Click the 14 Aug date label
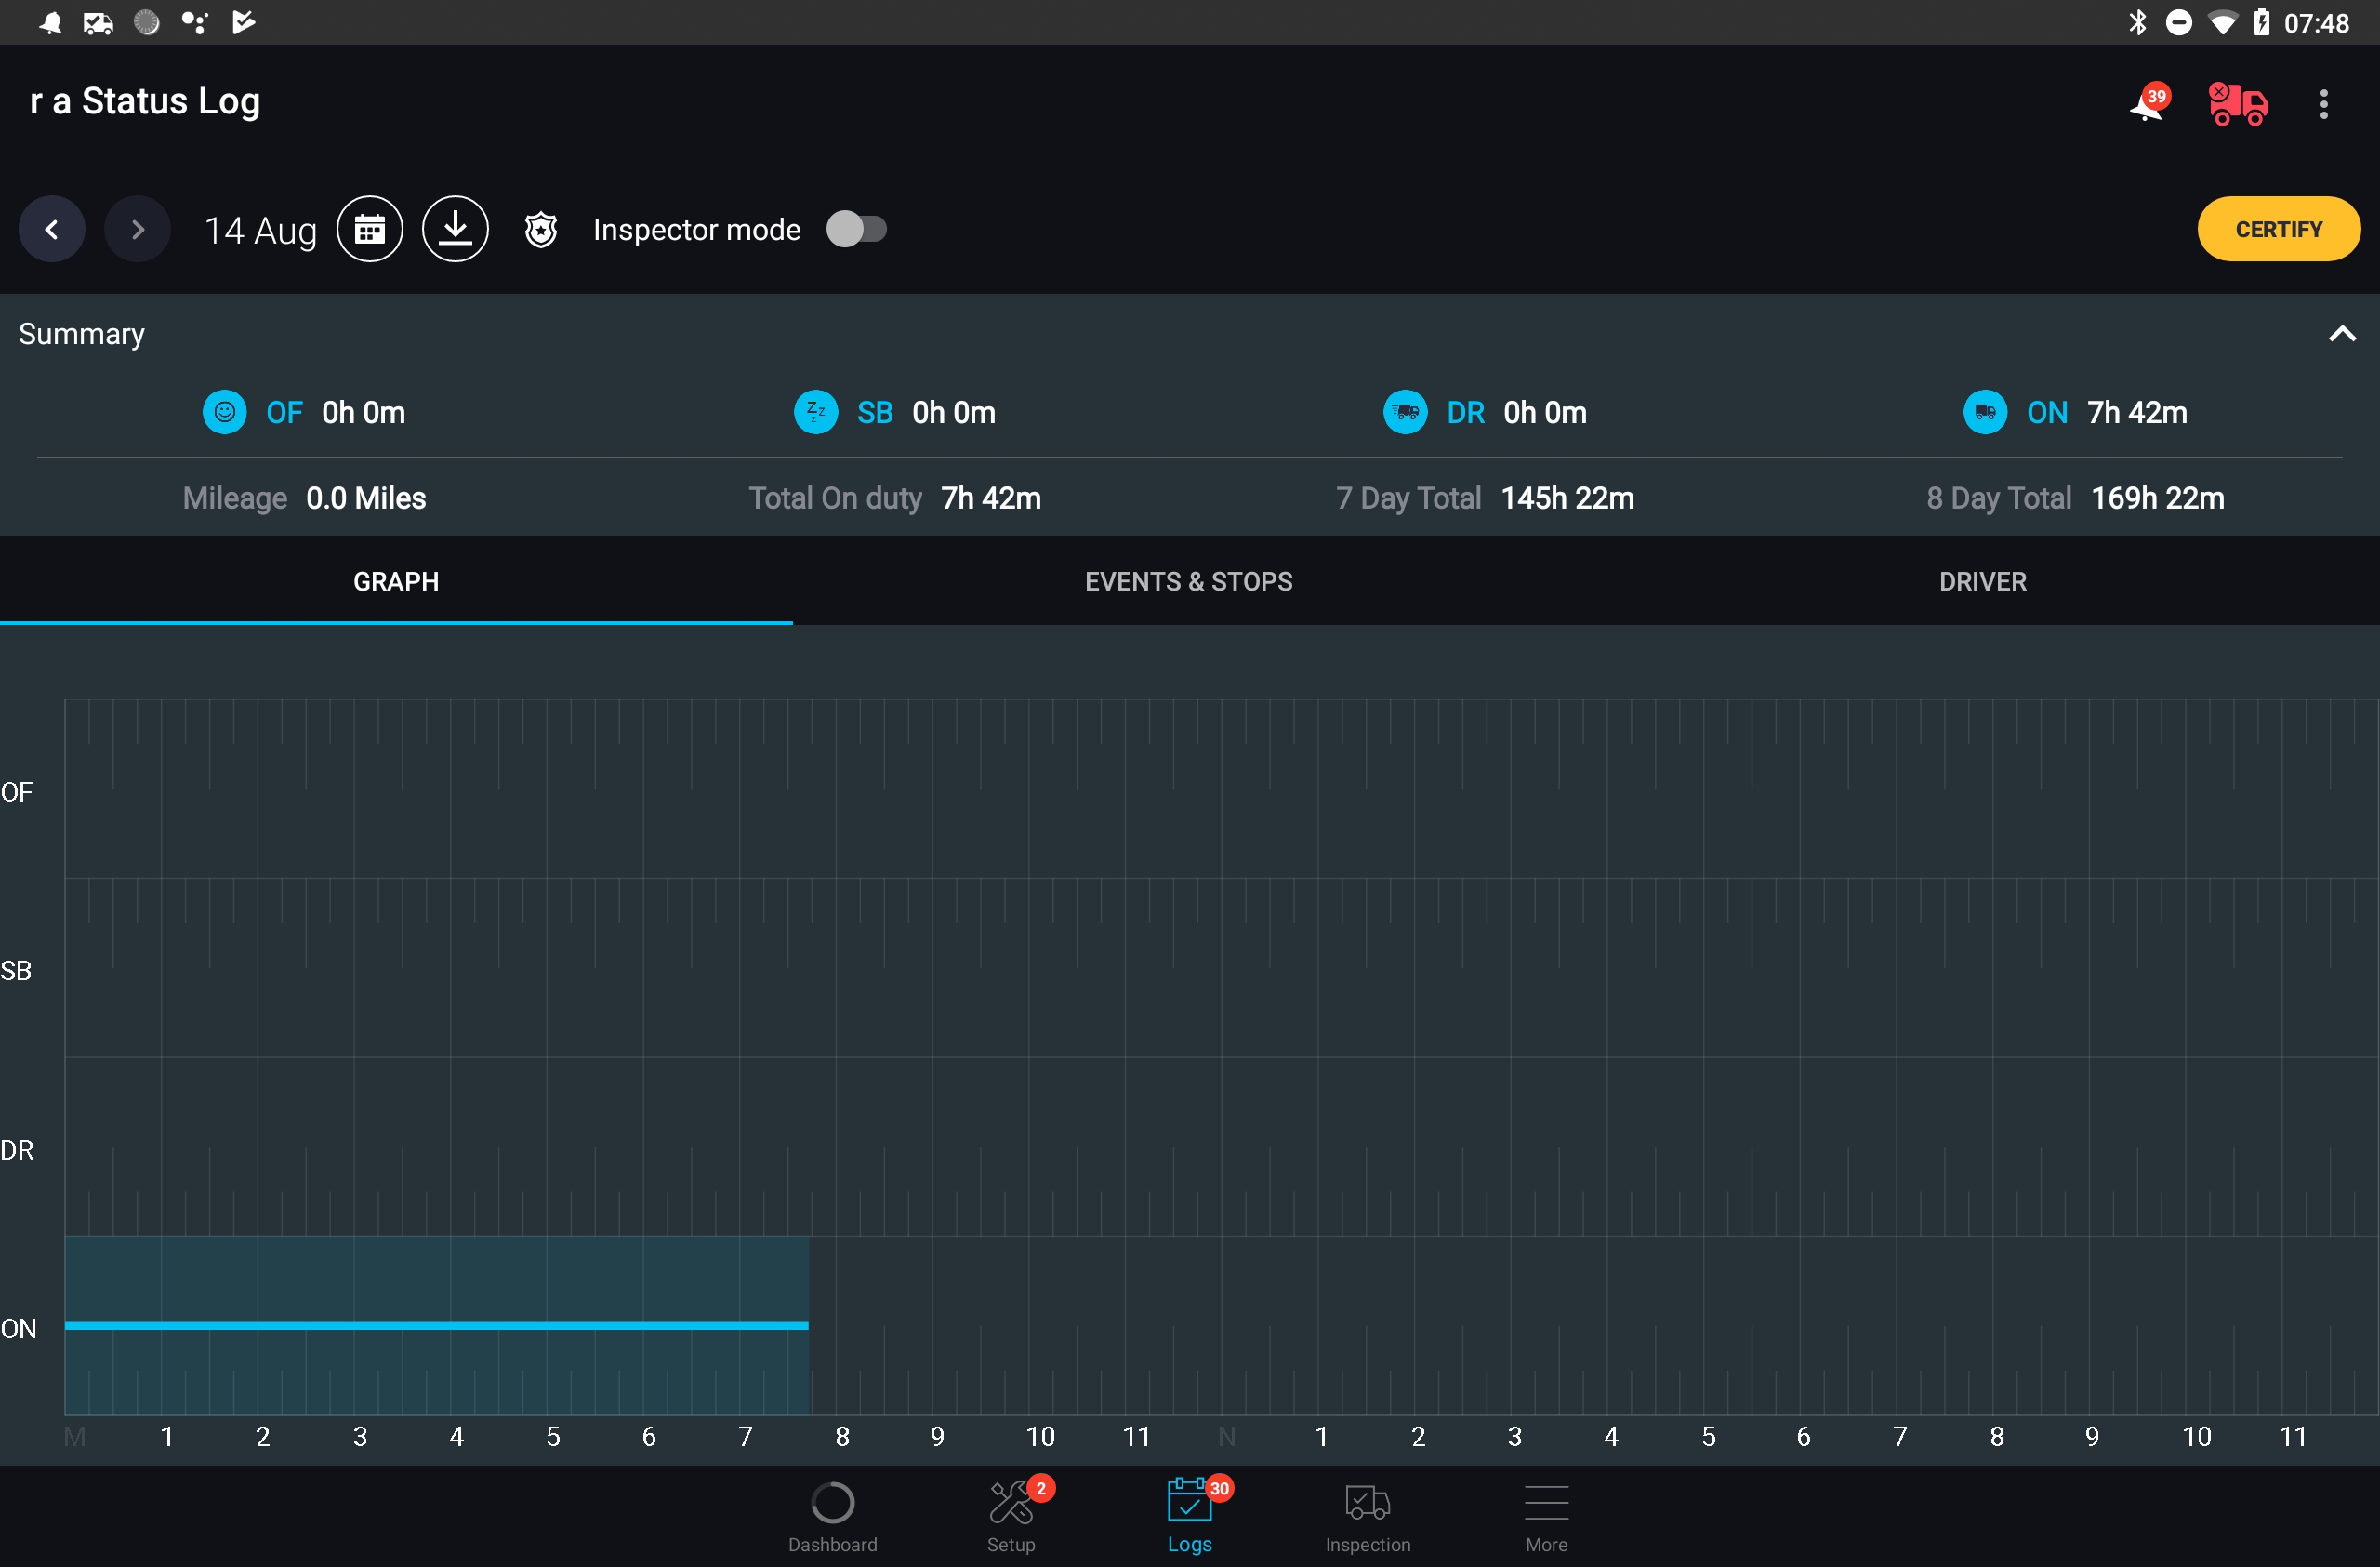This screenshot has height=1567, width=2380. pyautogui.click(x=261, y=231)
